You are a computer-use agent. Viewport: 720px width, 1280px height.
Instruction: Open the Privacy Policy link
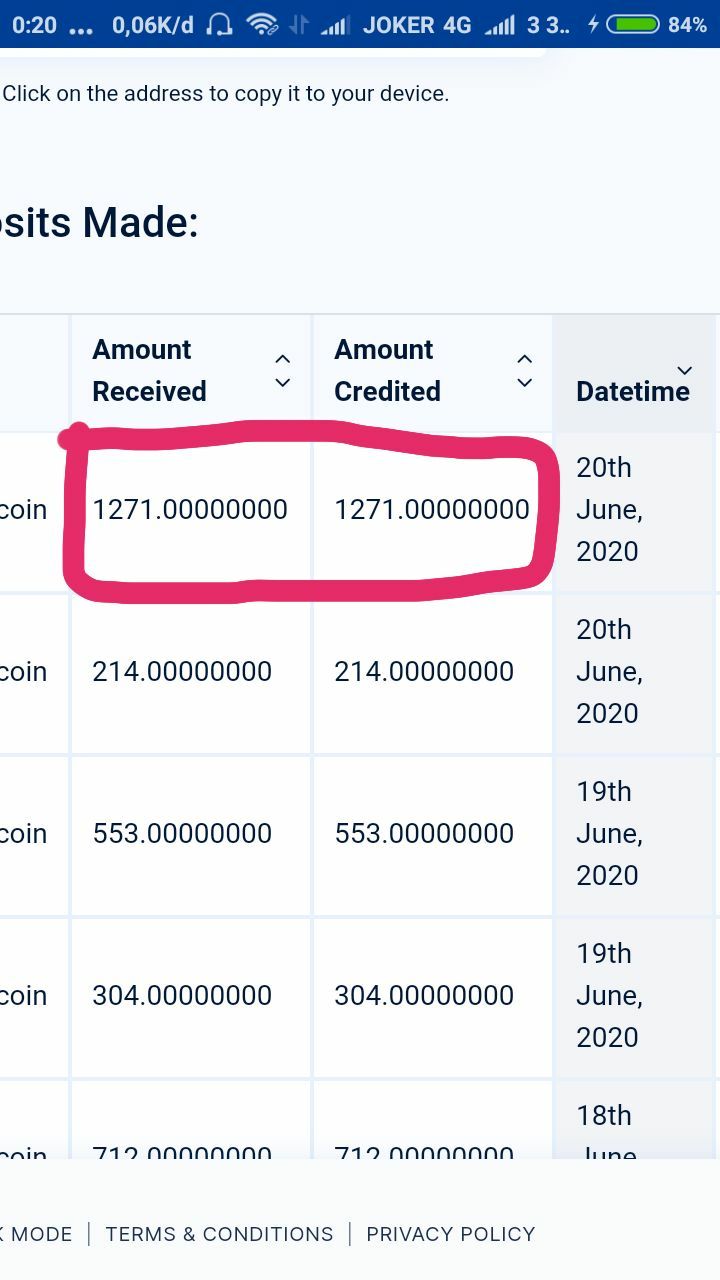(x=451, y=1234)
